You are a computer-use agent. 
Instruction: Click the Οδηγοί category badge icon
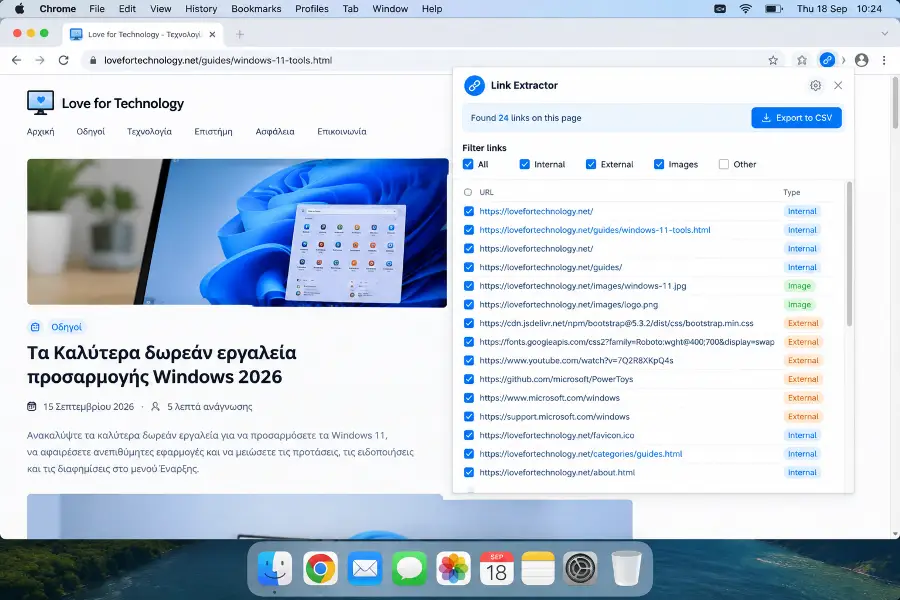pyautogui.click(x=35, y=327)
